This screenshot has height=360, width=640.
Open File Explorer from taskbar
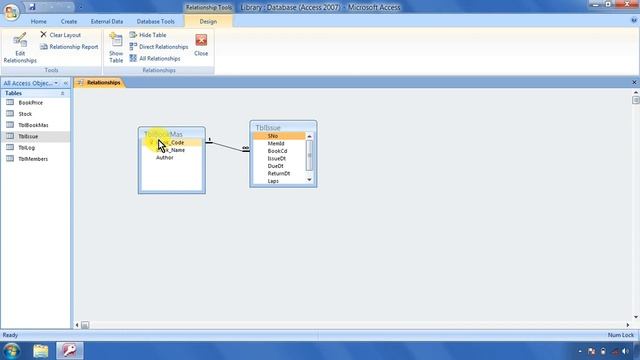[x=40, y=351]
